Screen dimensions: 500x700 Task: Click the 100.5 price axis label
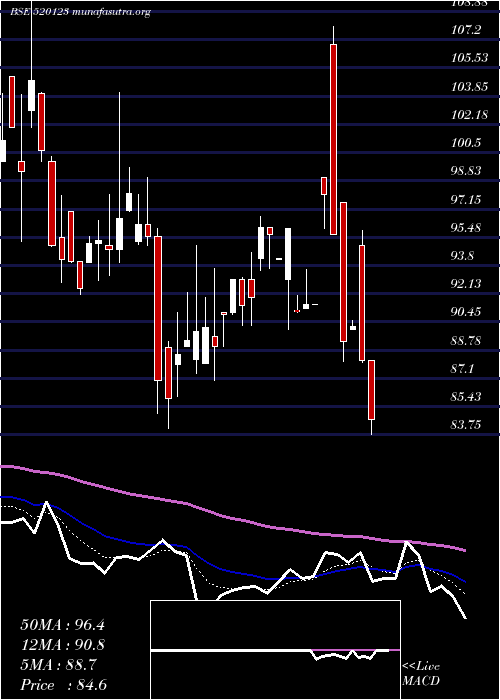click(x=466, y=143)
